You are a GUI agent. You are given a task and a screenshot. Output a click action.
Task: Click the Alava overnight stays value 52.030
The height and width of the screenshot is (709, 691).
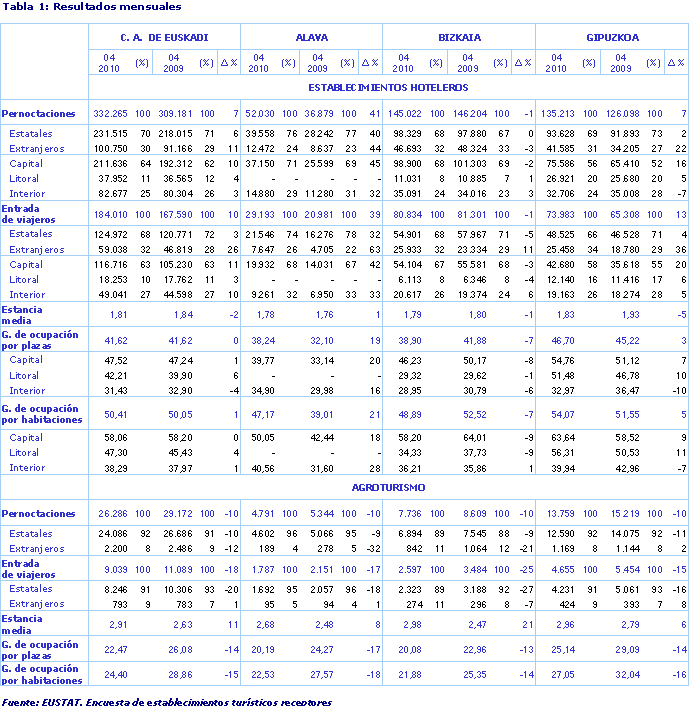(259, 113)
